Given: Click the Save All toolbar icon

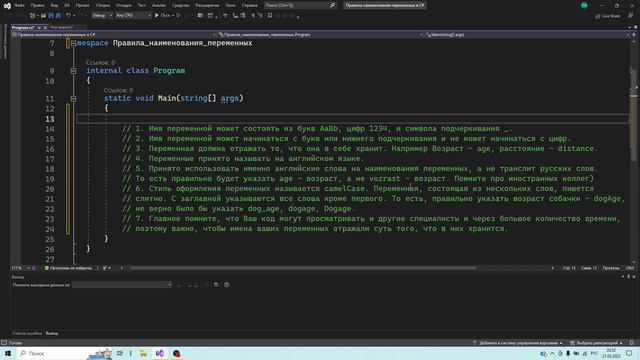Looking at the screenshot, I should (x=58, y=16).
